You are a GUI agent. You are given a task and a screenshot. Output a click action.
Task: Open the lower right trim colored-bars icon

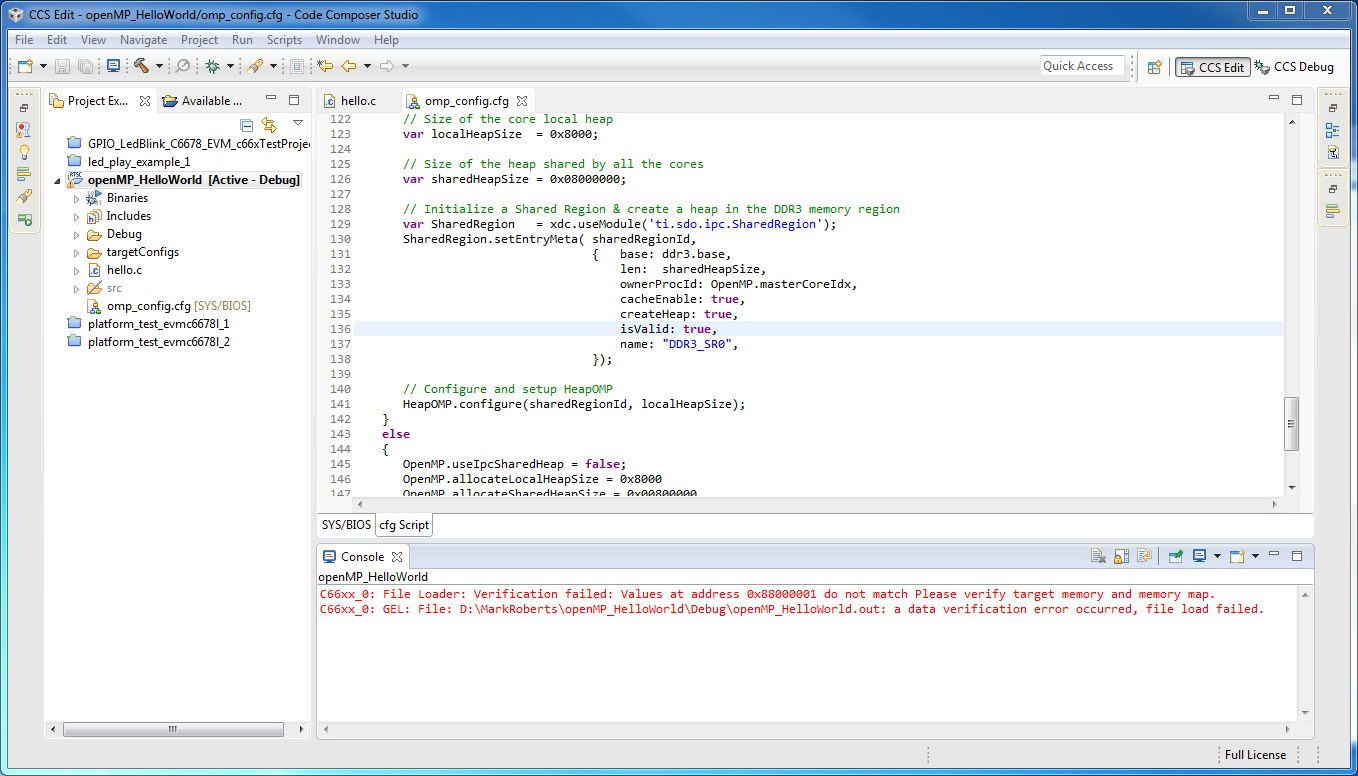[1332, 211]
